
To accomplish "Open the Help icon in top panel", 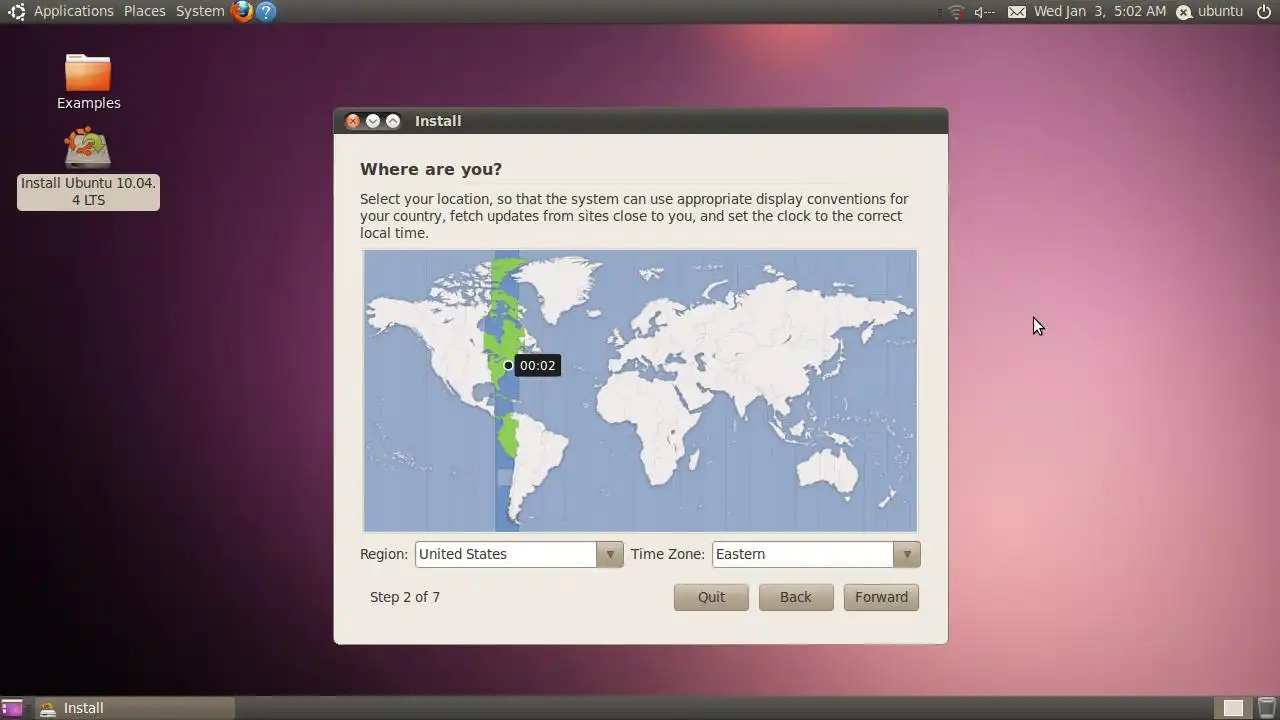I will tap(265, 11).
